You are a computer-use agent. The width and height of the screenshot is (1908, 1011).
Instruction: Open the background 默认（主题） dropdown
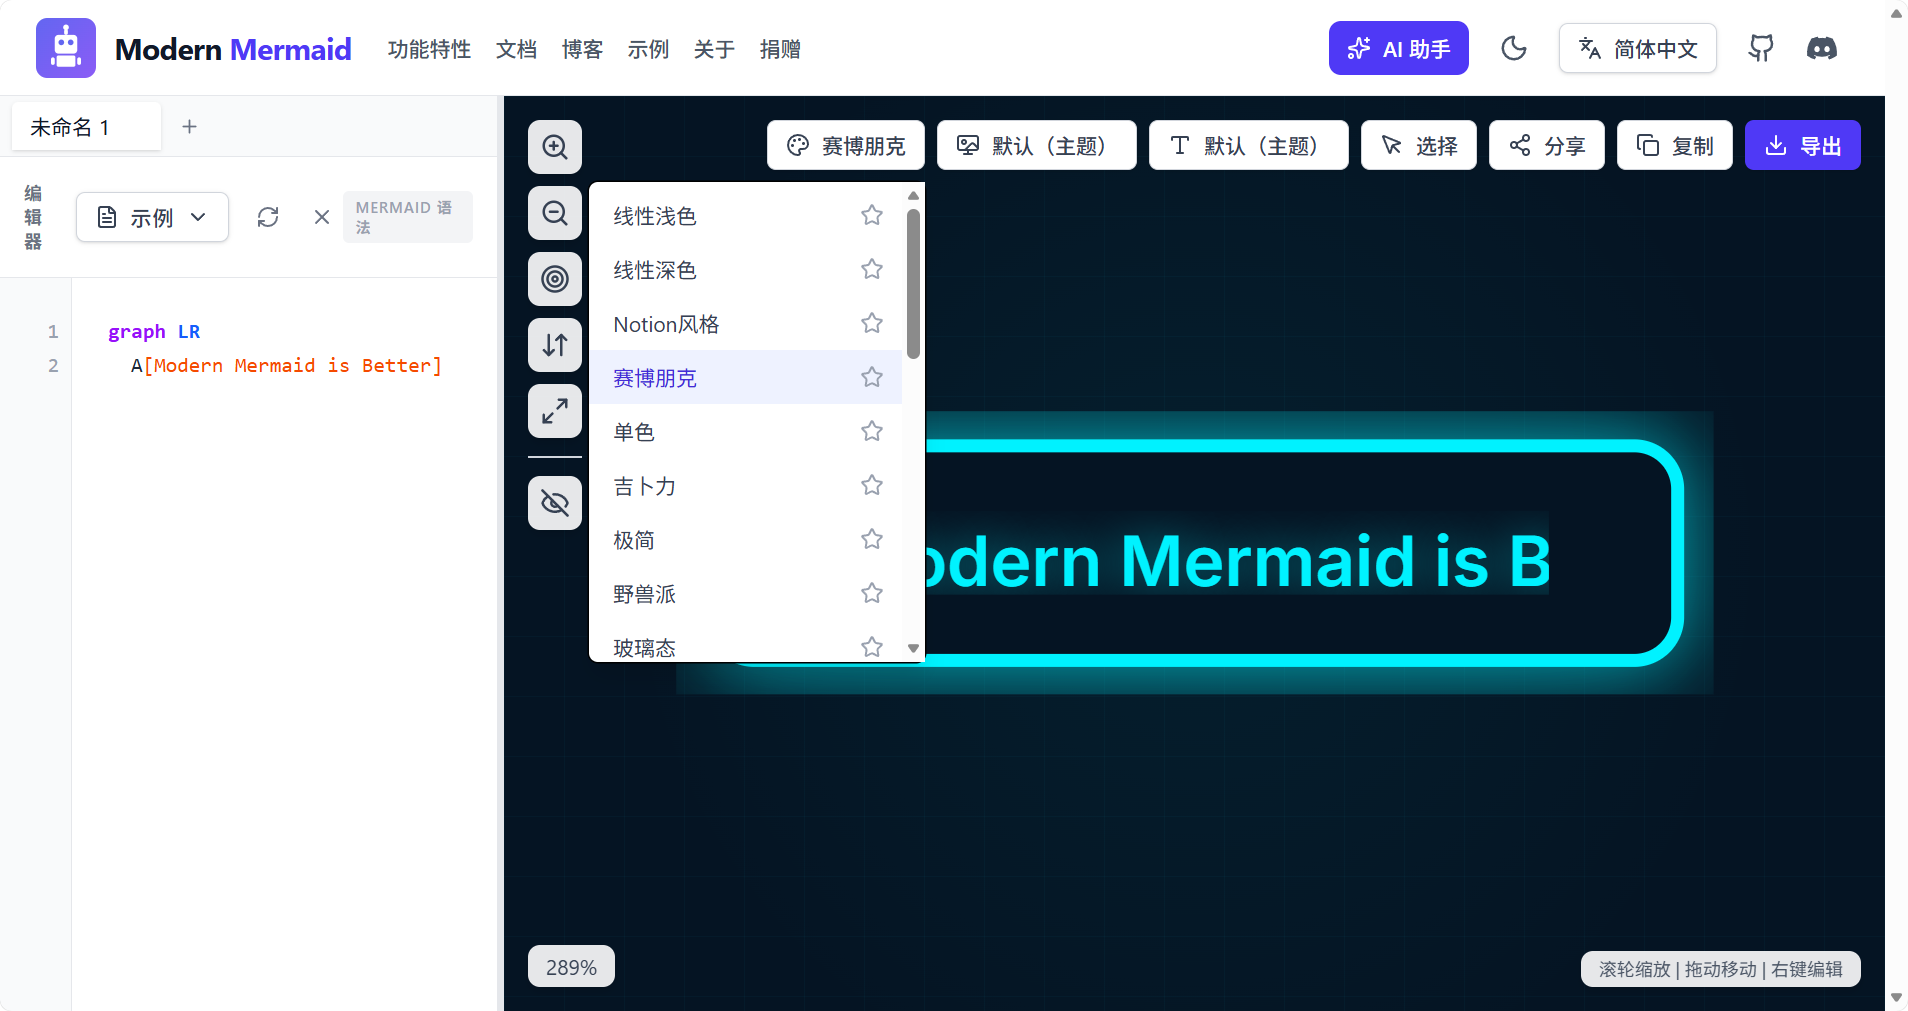pos(1037,146)
